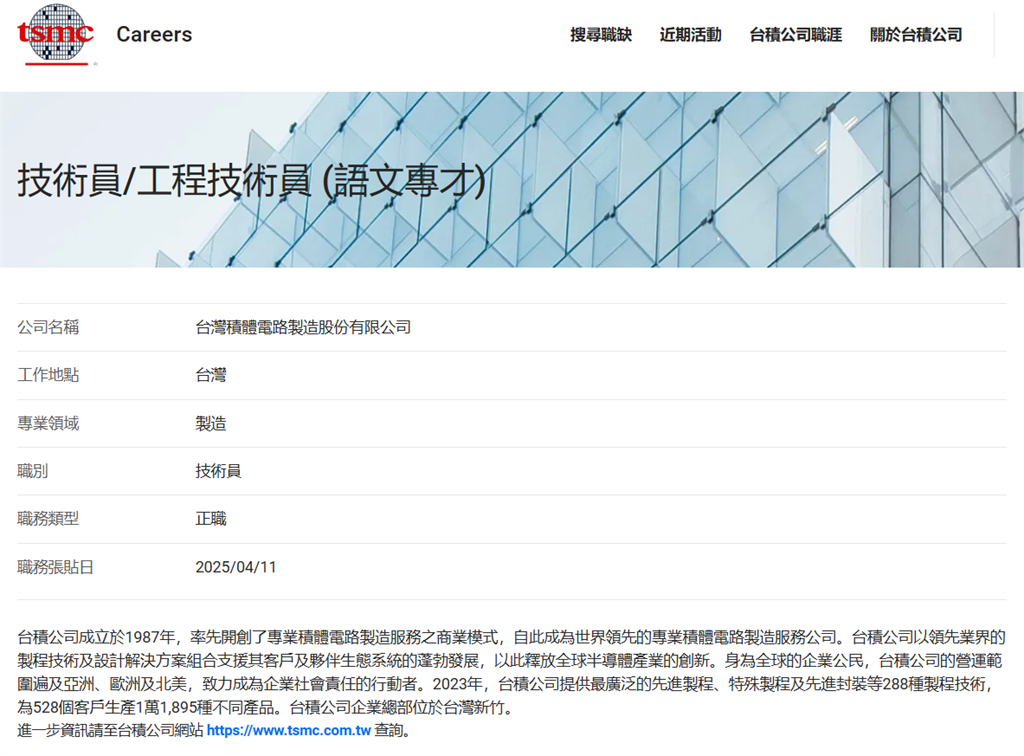Open the 搜尋職缺 menu item

coord(601,35)
